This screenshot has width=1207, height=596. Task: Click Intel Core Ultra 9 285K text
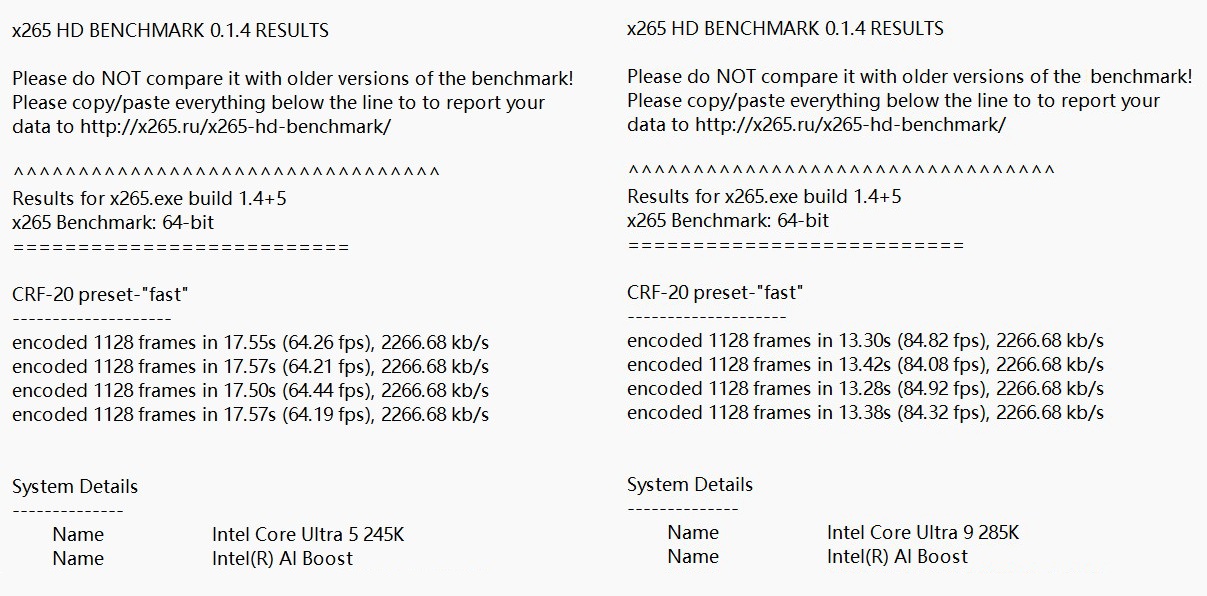coord(923,532)
